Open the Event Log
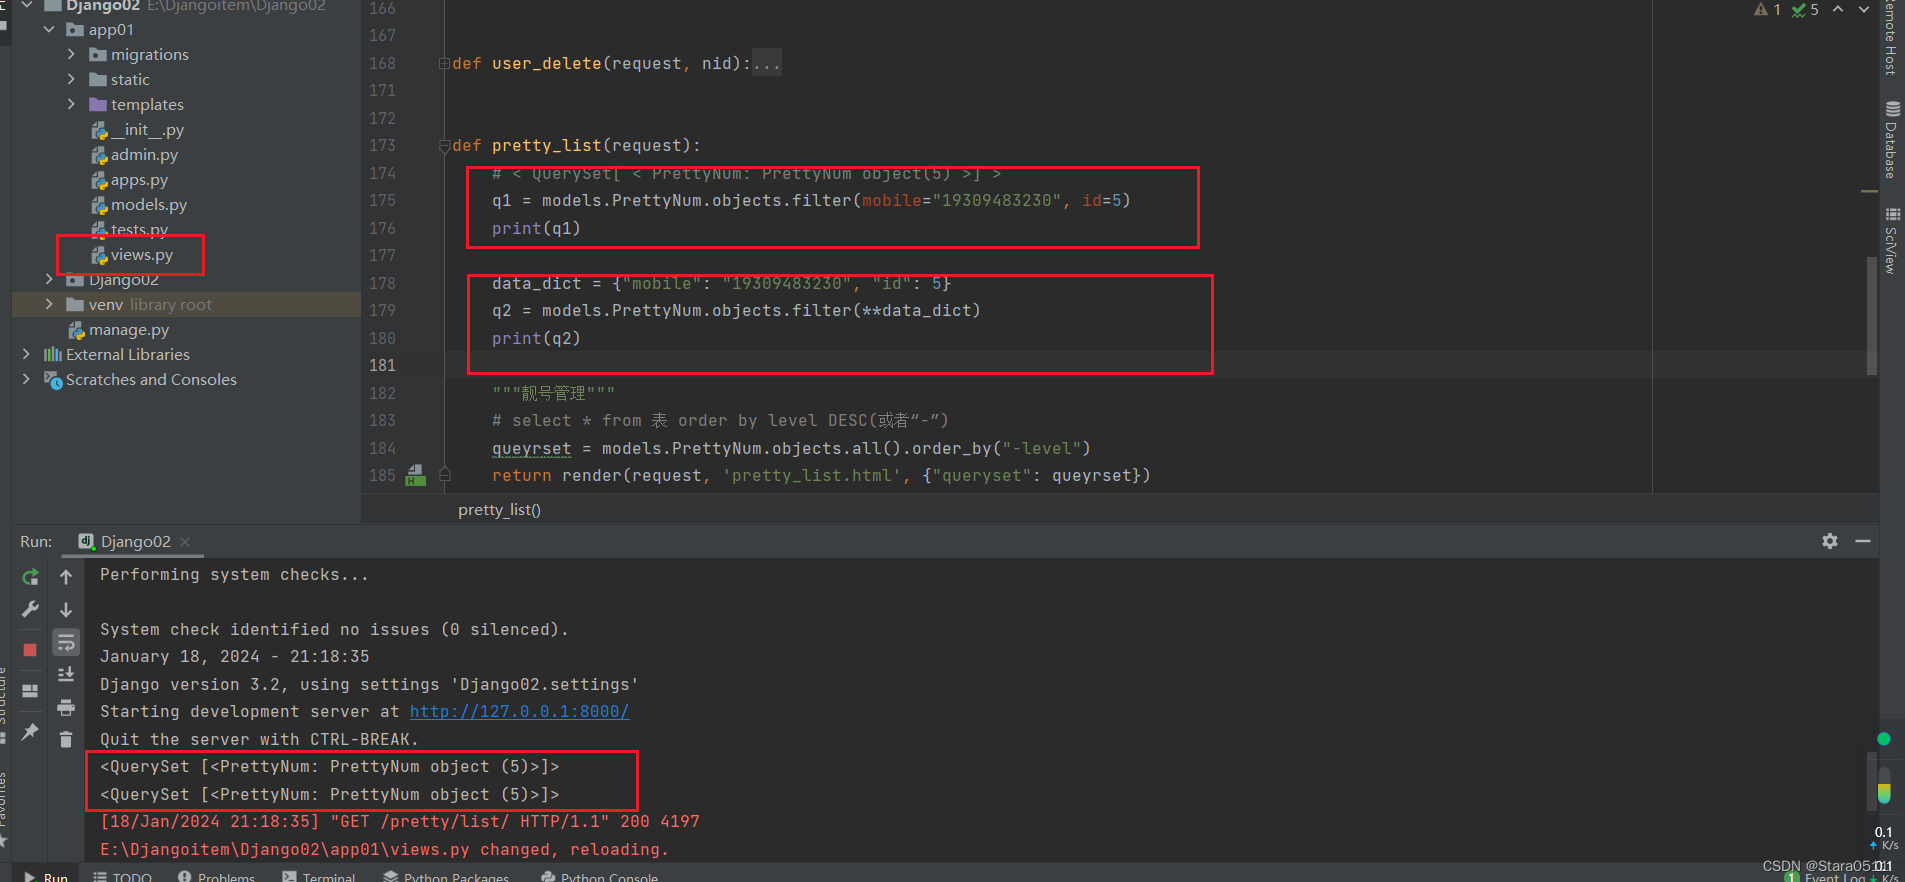Viewport: 1905px width, 882px height. coord(1825,876)
